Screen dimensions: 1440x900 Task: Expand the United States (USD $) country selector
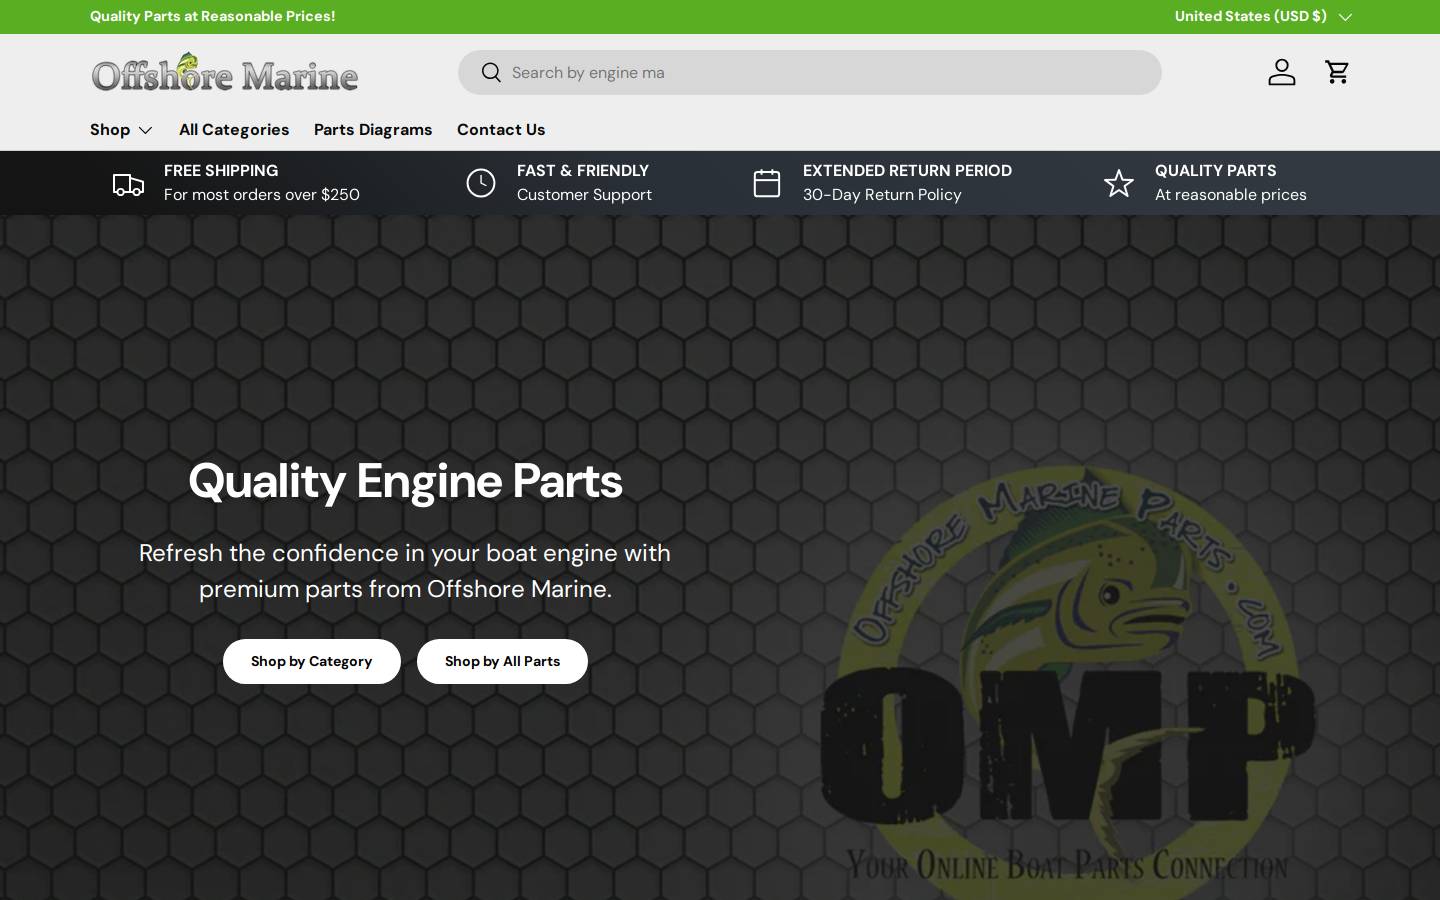[1263, 16]
